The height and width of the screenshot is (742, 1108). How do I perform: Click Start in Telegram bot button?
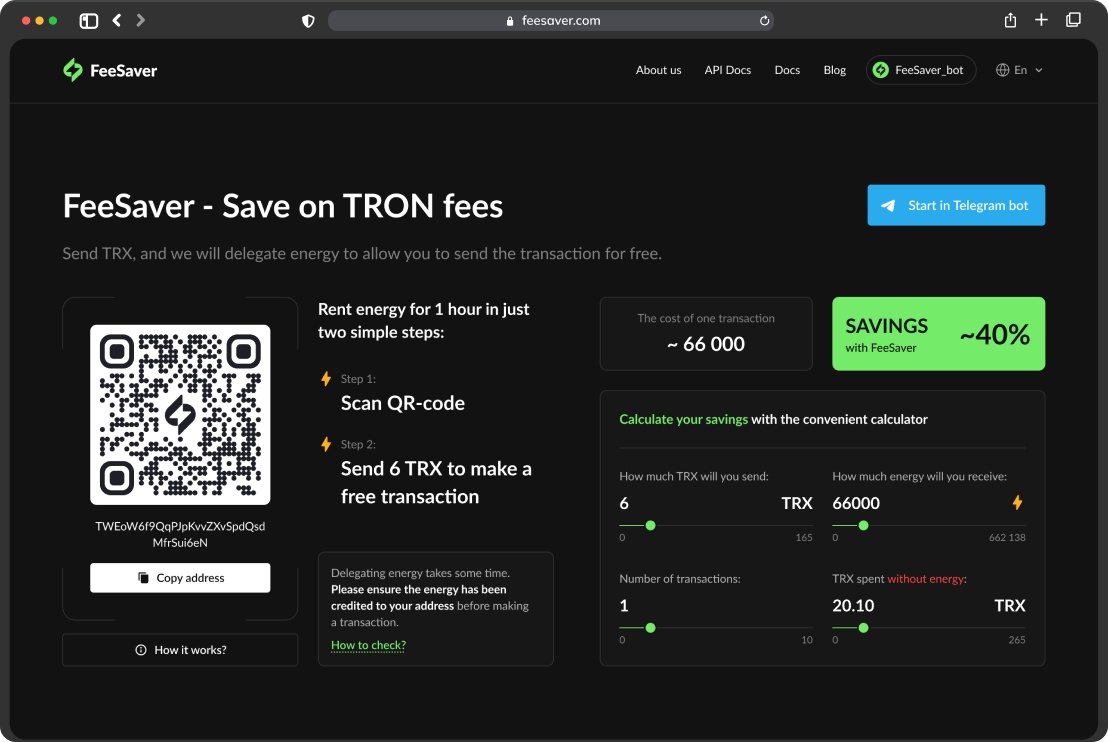point(956,205)
